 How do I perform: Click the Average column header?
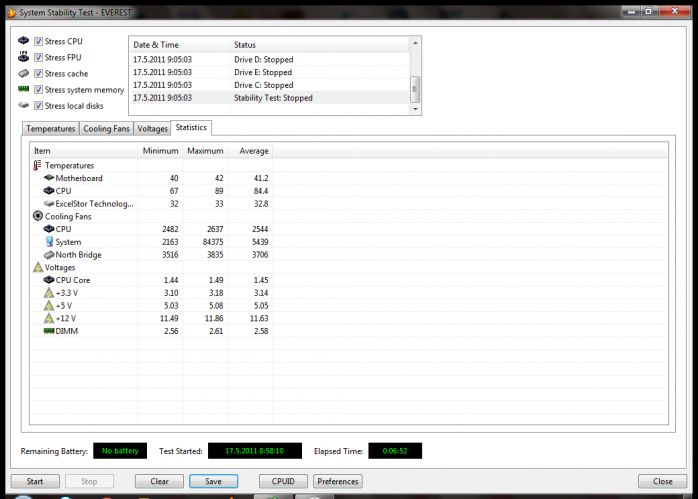point(250,151)
